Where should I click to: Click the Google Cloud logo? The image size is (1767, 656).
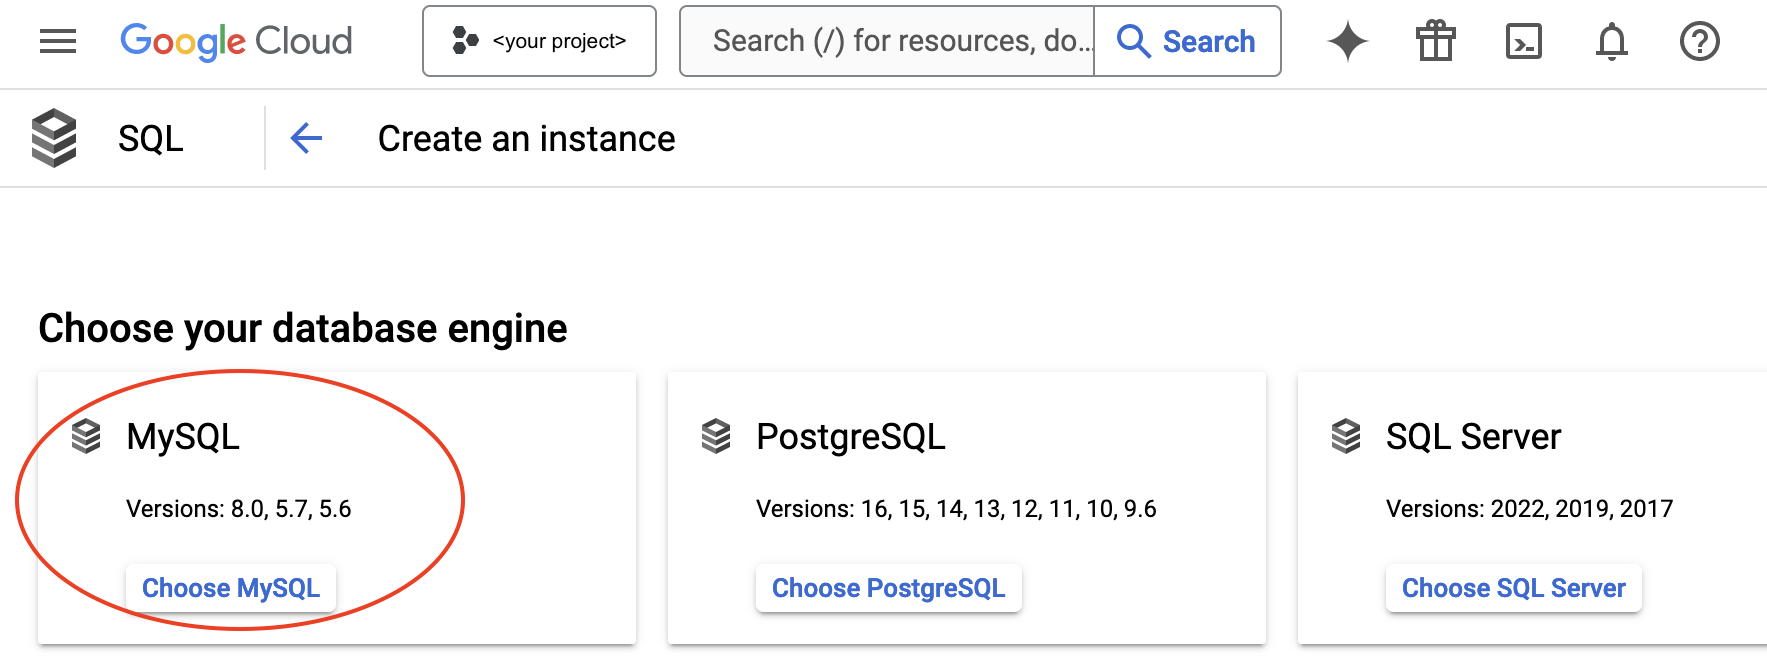pyautogui.click(x=236, y=41)
